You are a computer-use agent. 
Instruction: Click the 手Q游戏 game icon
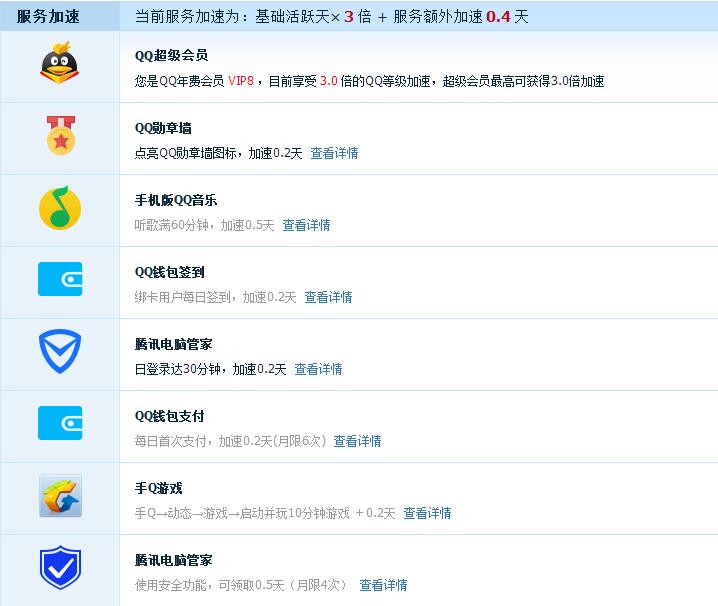60,496
